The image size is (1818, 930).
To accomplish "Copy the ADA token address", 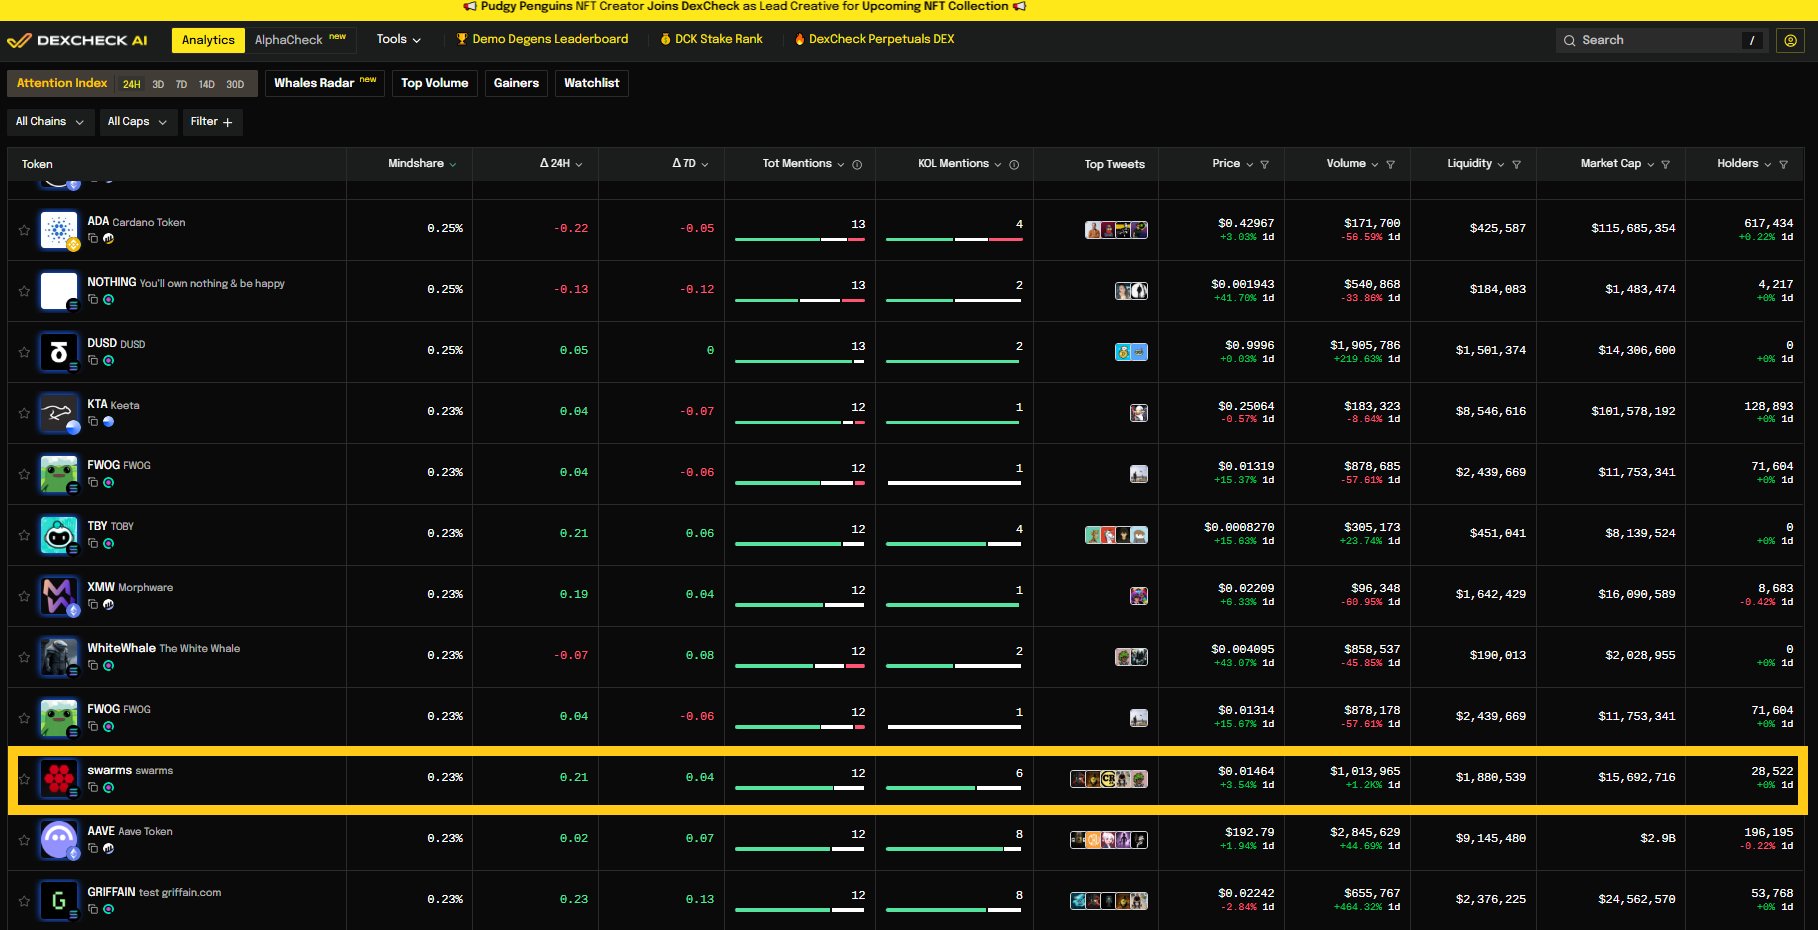I will pos(93,238).
